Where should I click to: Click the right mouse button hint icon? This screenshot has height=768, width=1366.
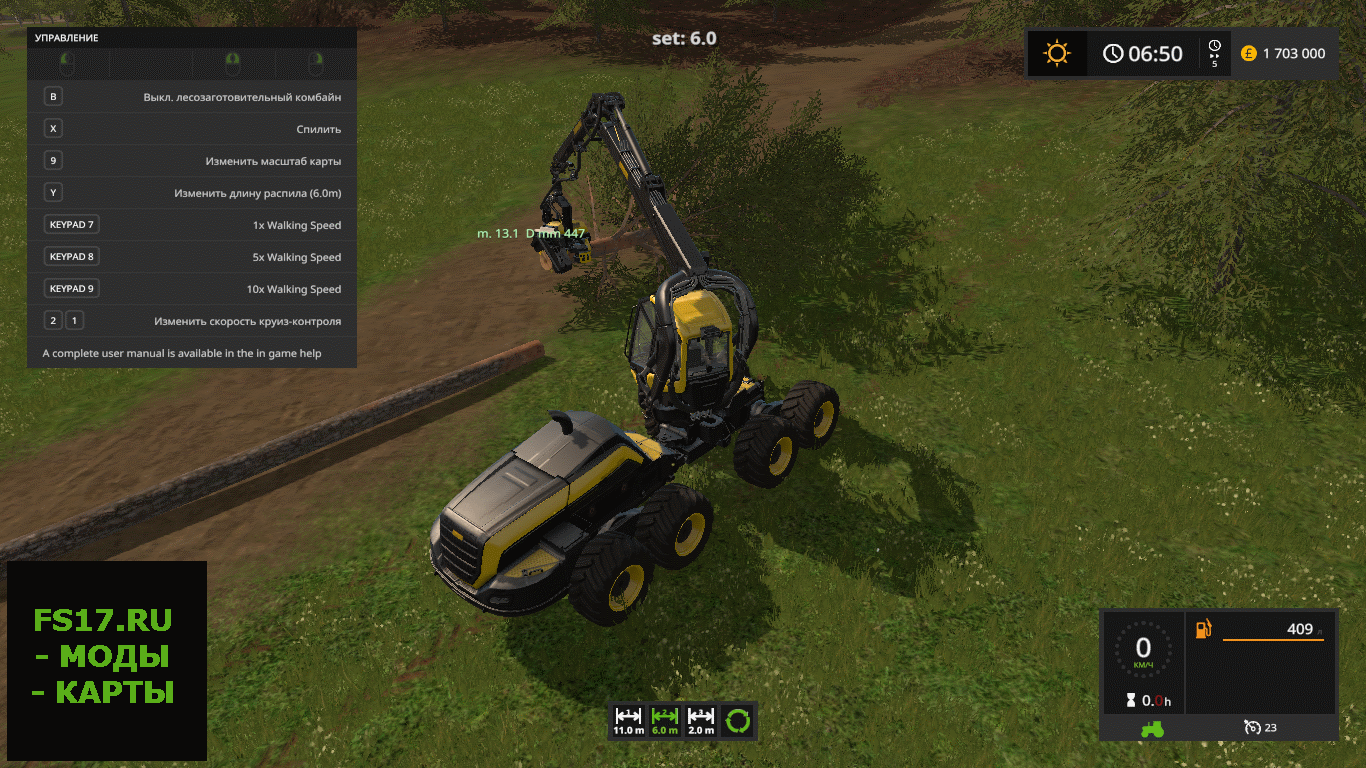pyautogui.click(x=316, y=65)
